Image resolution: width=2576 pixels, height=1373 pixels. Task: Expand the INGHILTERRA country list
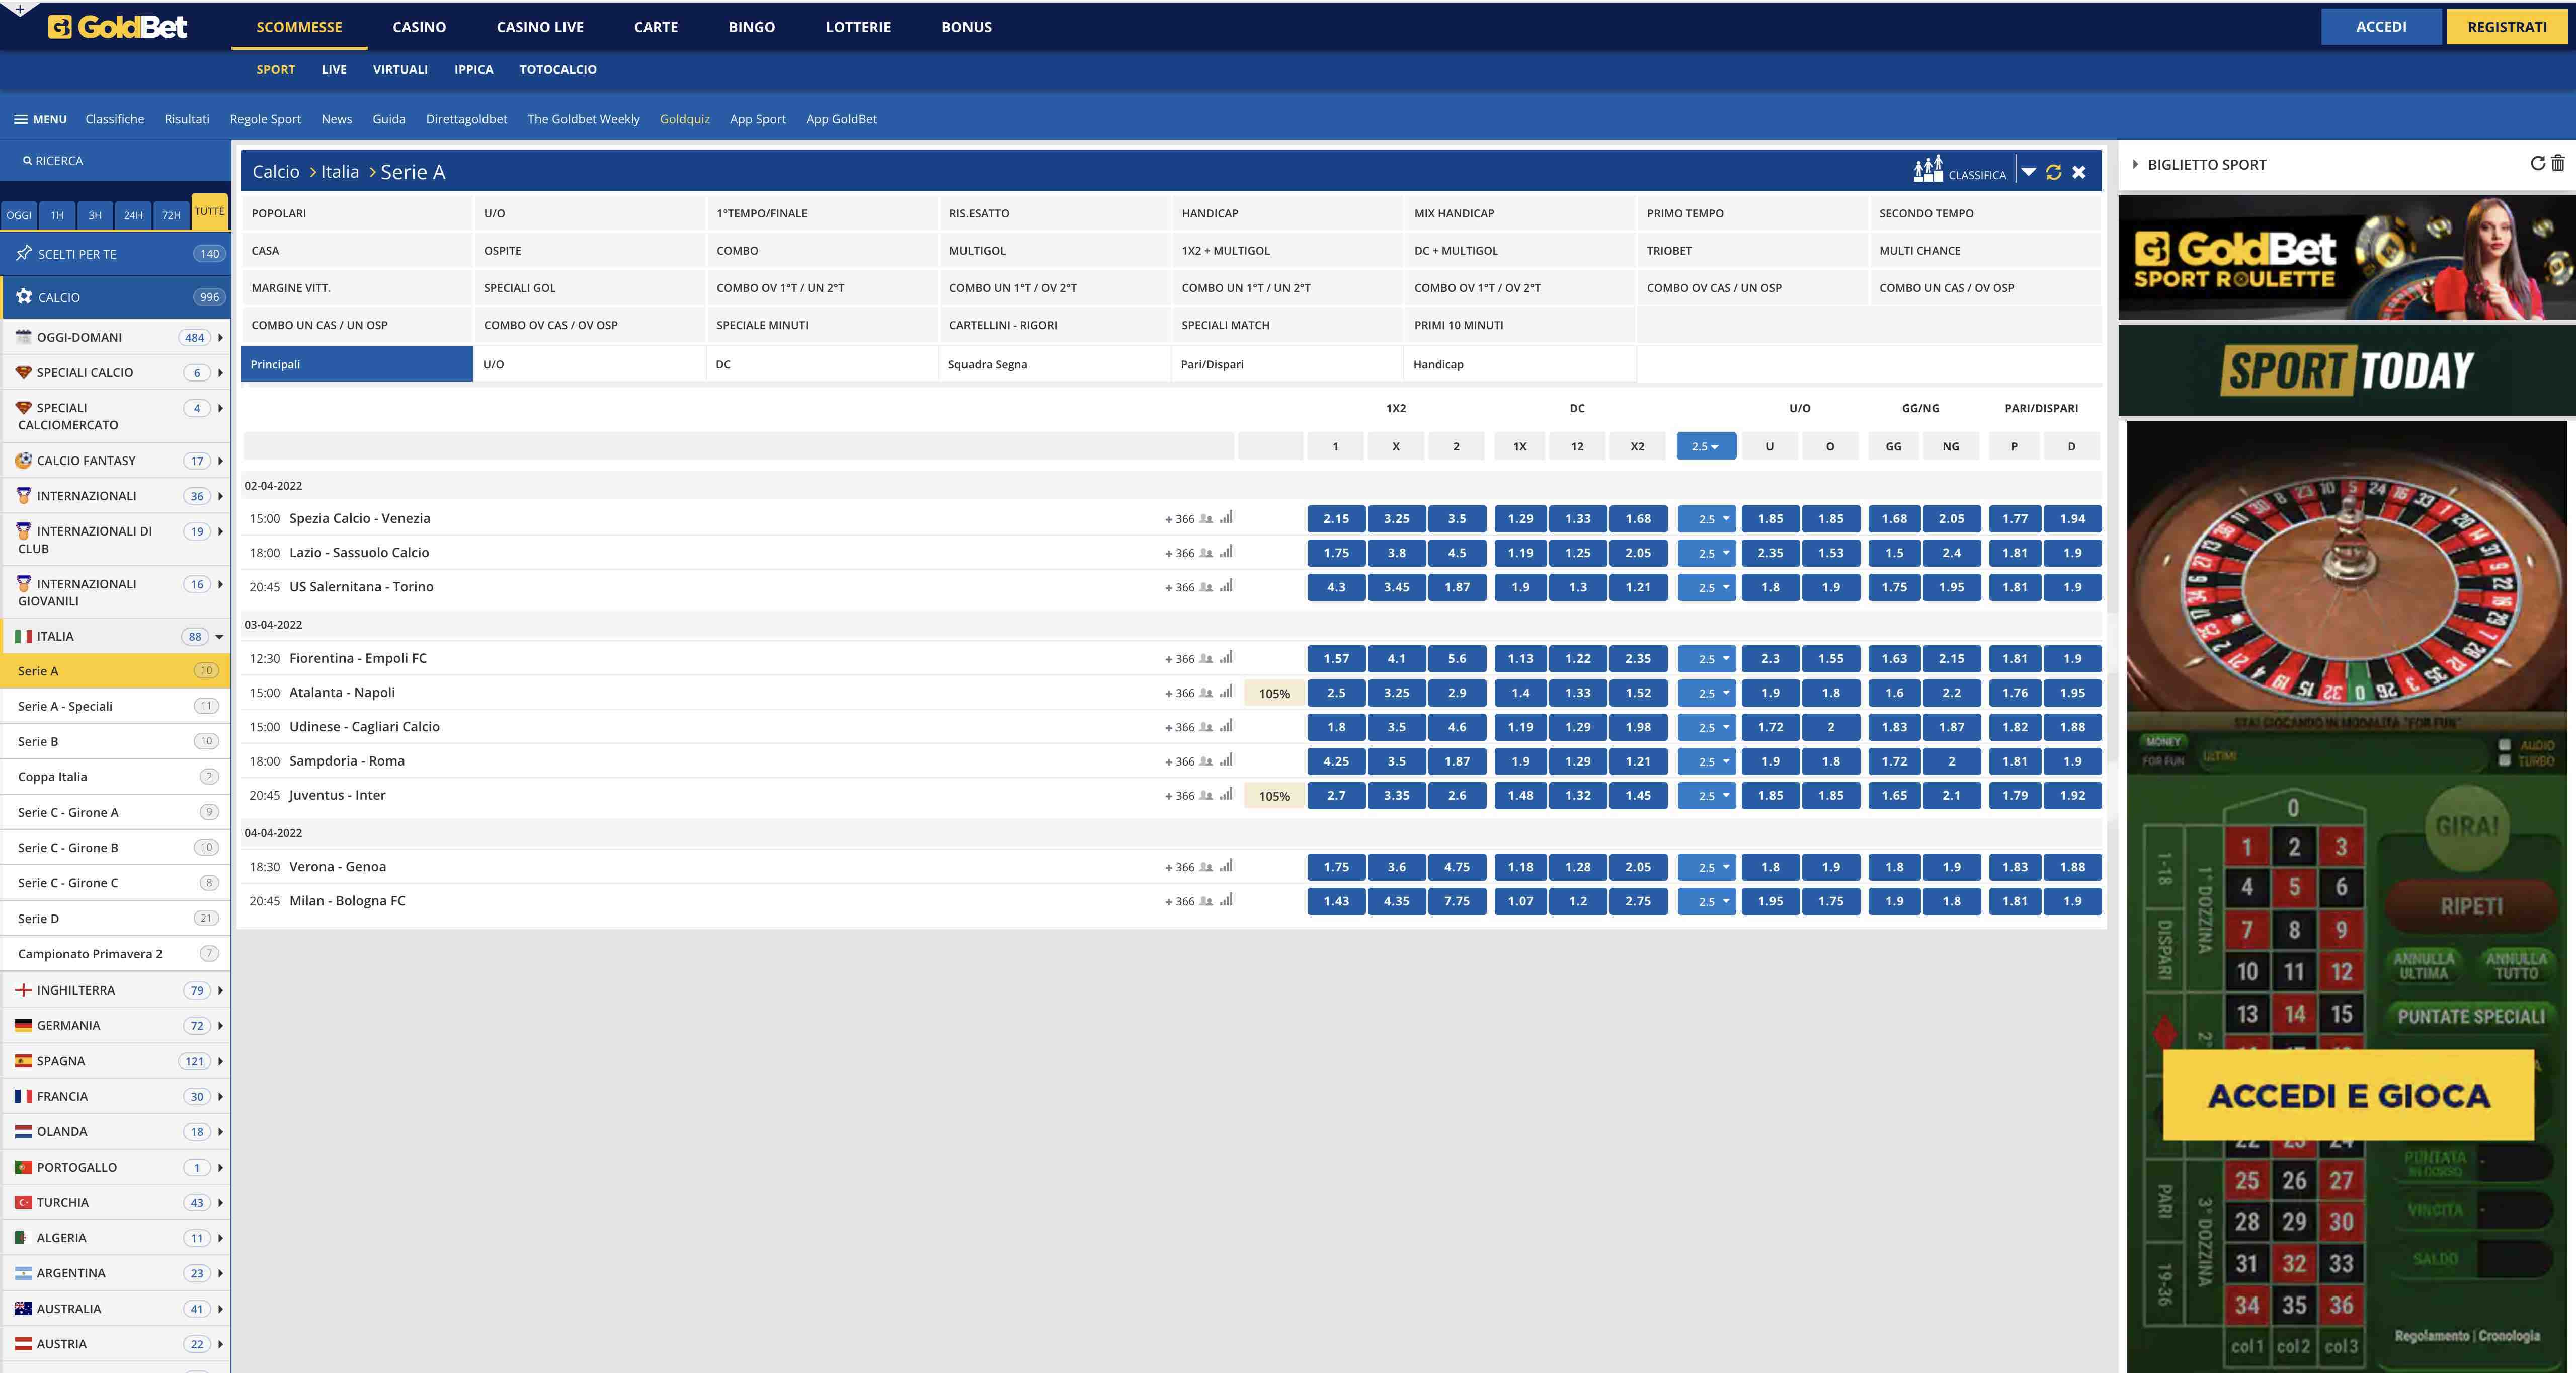click(220, 990)
